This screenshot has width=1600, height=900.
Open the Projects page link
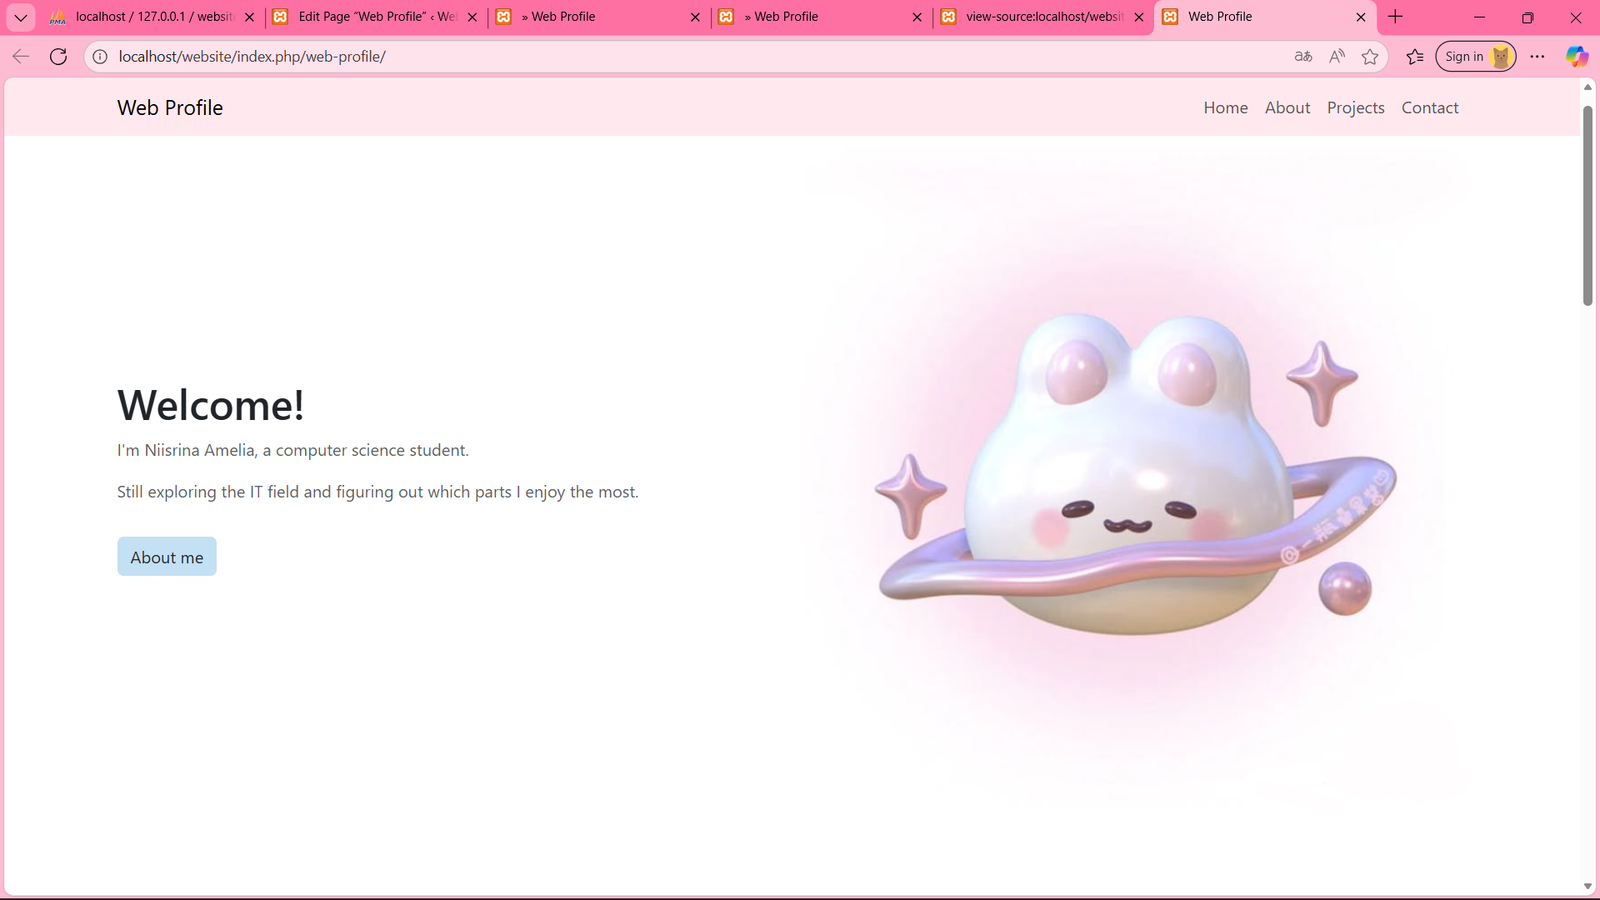(x=1355, y=107)
